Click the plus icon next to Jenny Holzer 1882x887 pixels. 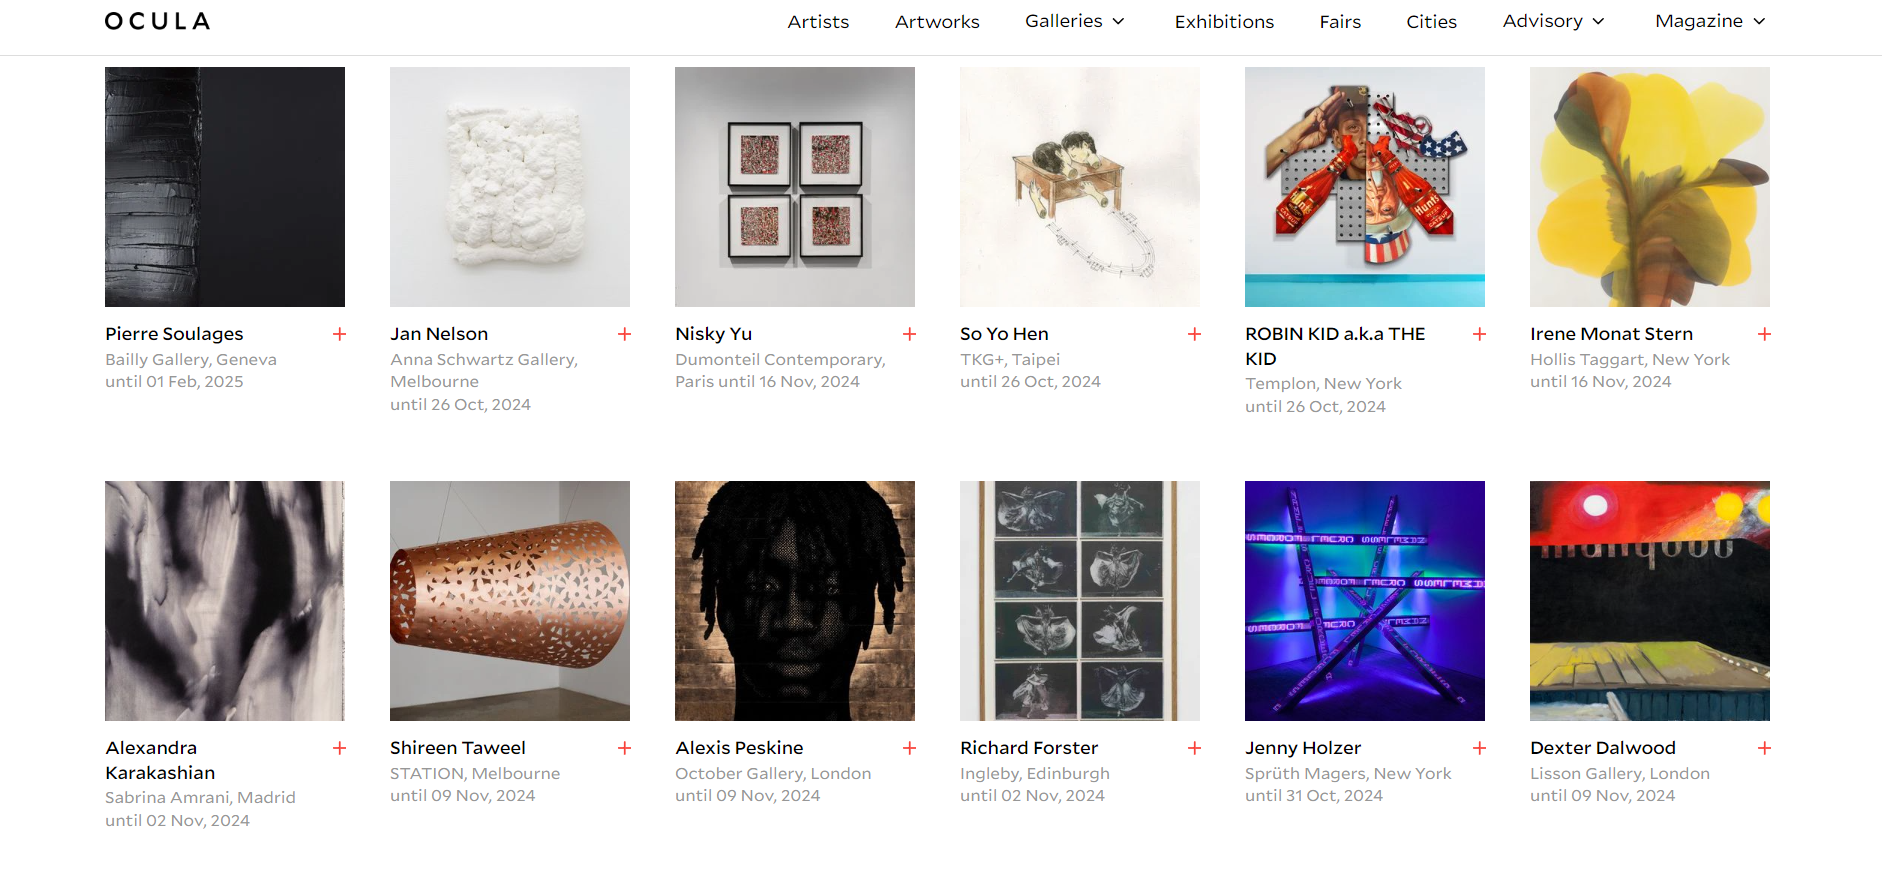(x=1479, y=748)
